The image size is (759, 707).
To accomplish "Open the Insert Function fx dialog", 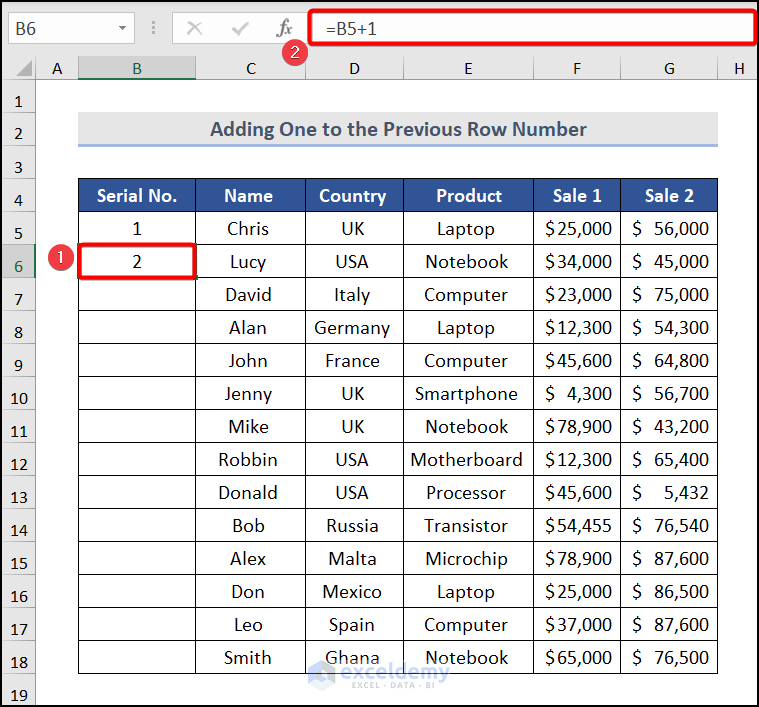I will click(285, 29).
